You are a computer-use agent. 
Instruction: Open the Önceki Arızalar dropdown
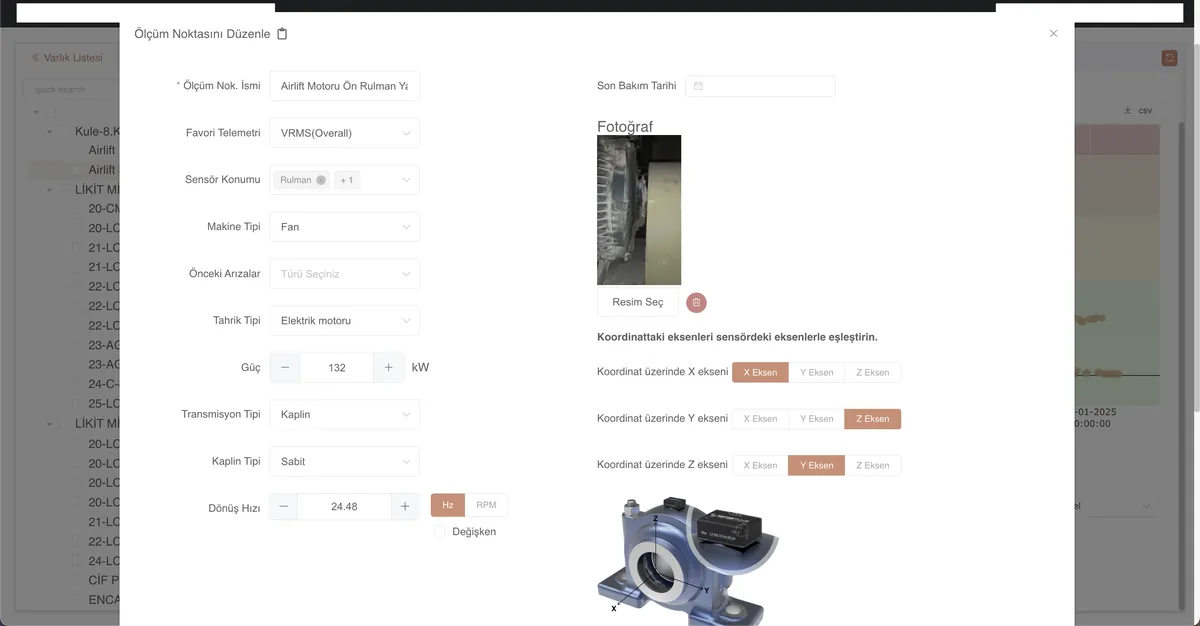point(344,274)
